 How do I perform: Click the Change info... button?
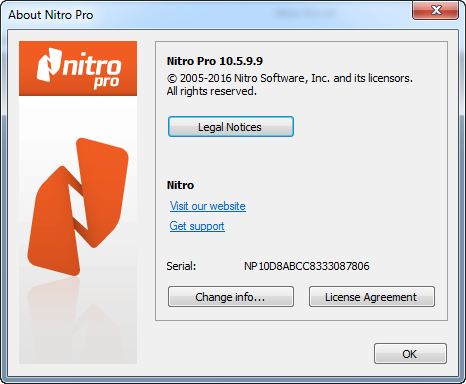231,296
